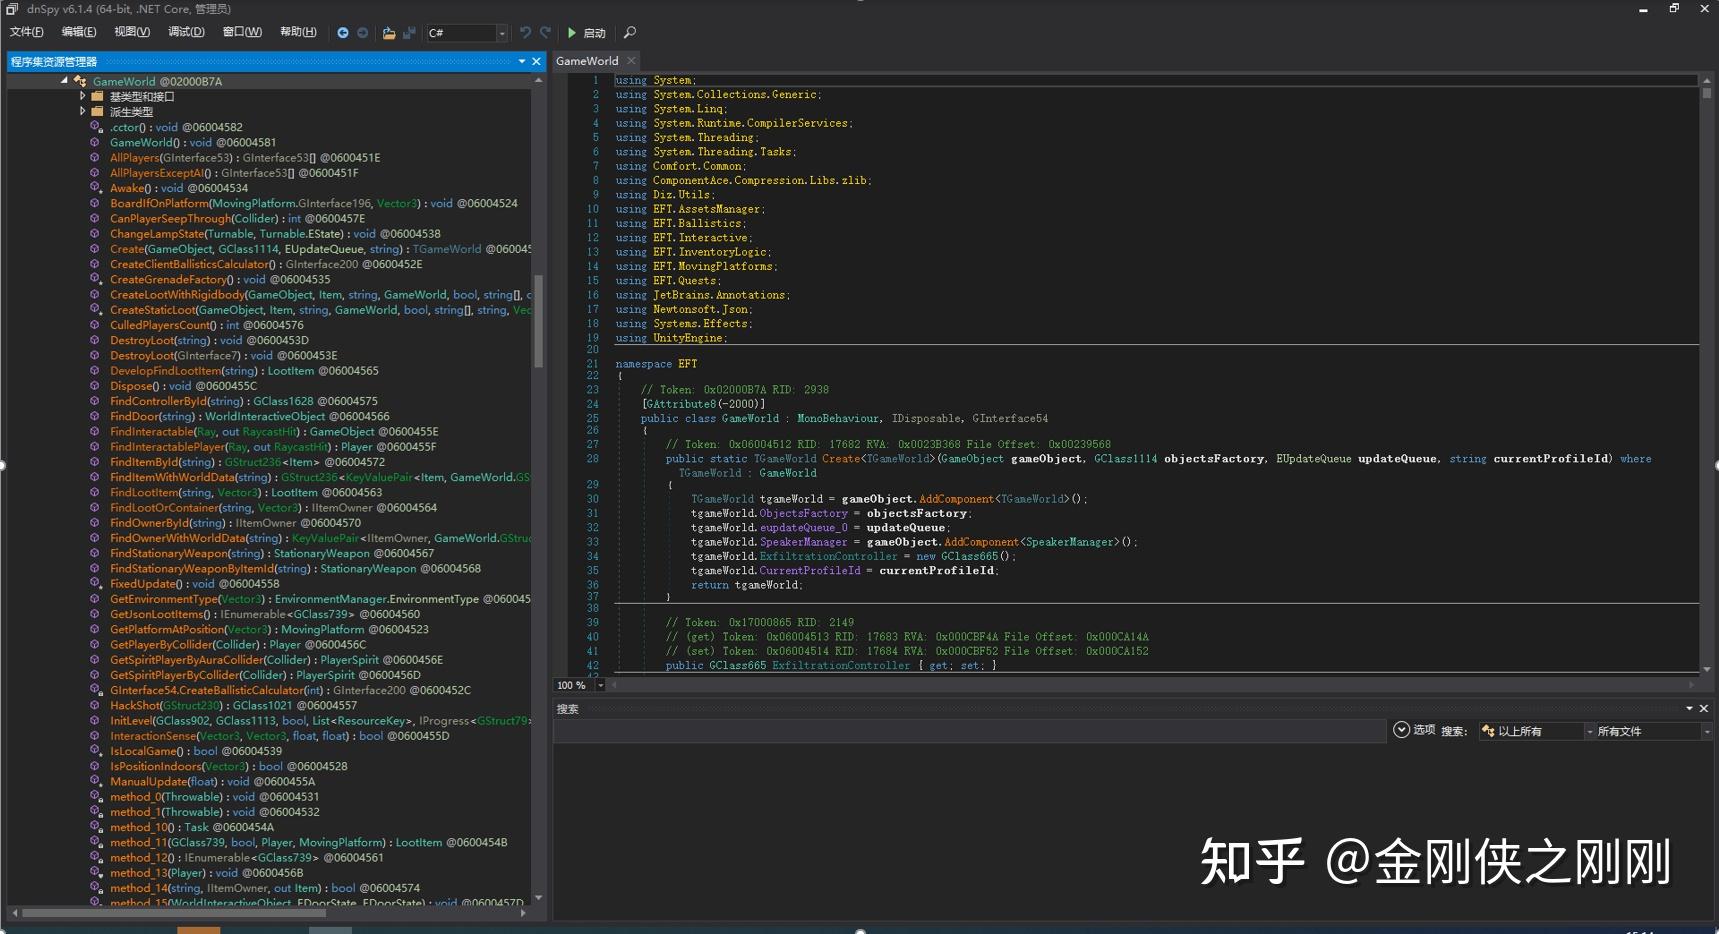1719x934 pixels.
Task: Click the 派生类型 folder icon
Action: coord(98,112)
